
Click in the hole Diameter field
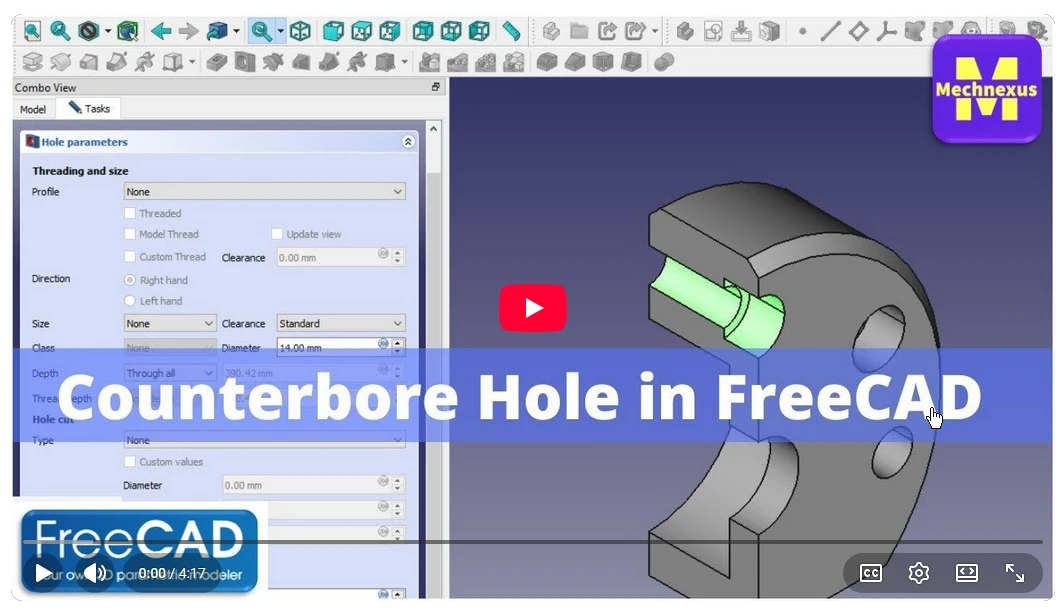[325, 348]
